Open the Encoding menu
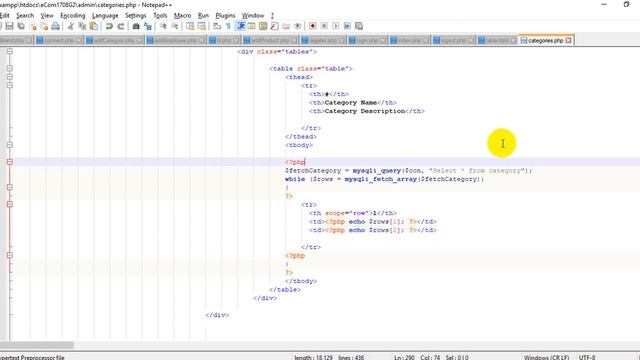Screen dimensions: 640x360 click(x=73, y=16)
